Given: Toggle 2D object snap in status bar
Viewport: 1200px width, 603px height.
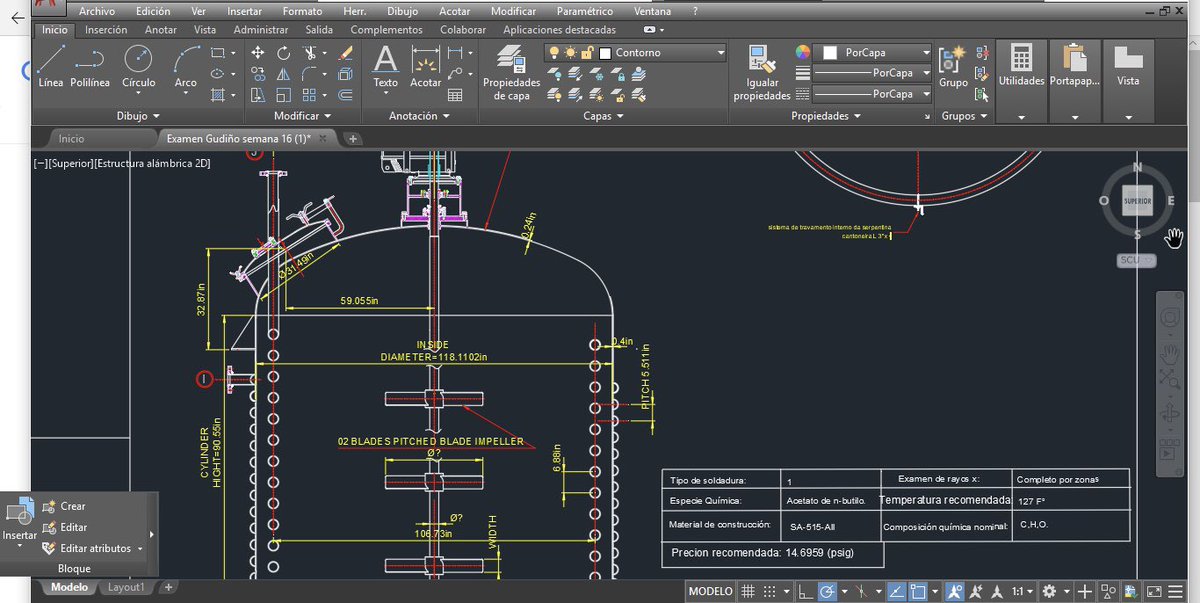Looking at the screenshot, I should point(920,591).
